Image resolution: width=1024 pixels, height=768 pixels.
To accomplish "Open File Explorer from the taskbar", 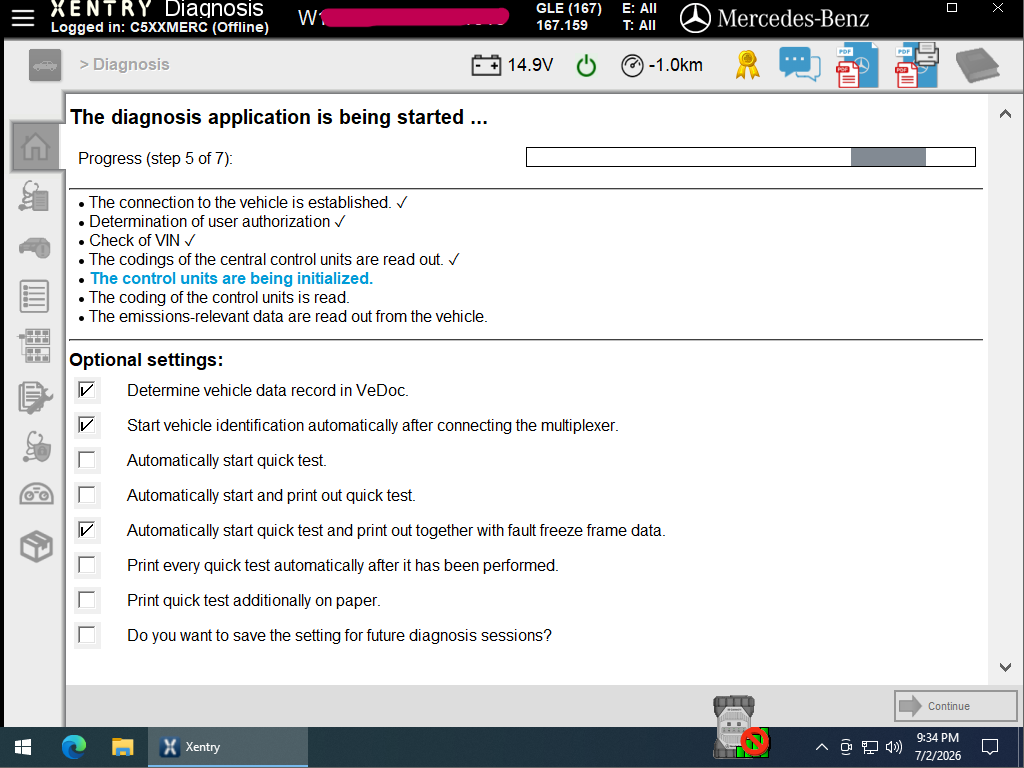I will pos(122,747).
